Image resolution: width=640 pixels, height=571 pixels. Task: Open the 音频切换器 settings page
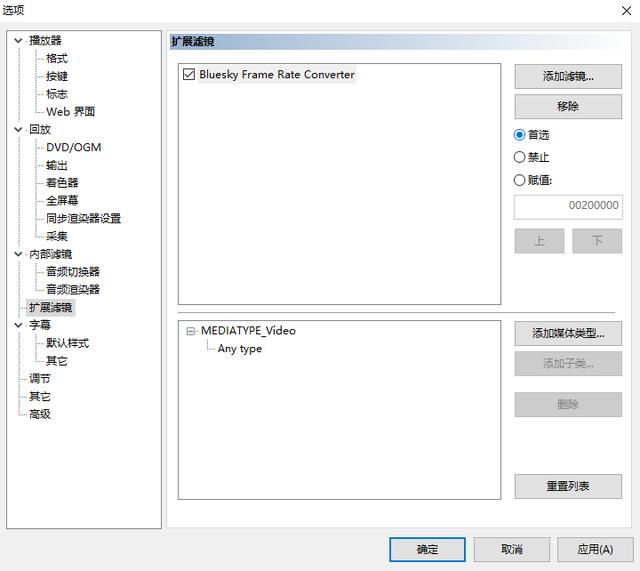click(x=73, y=271)
